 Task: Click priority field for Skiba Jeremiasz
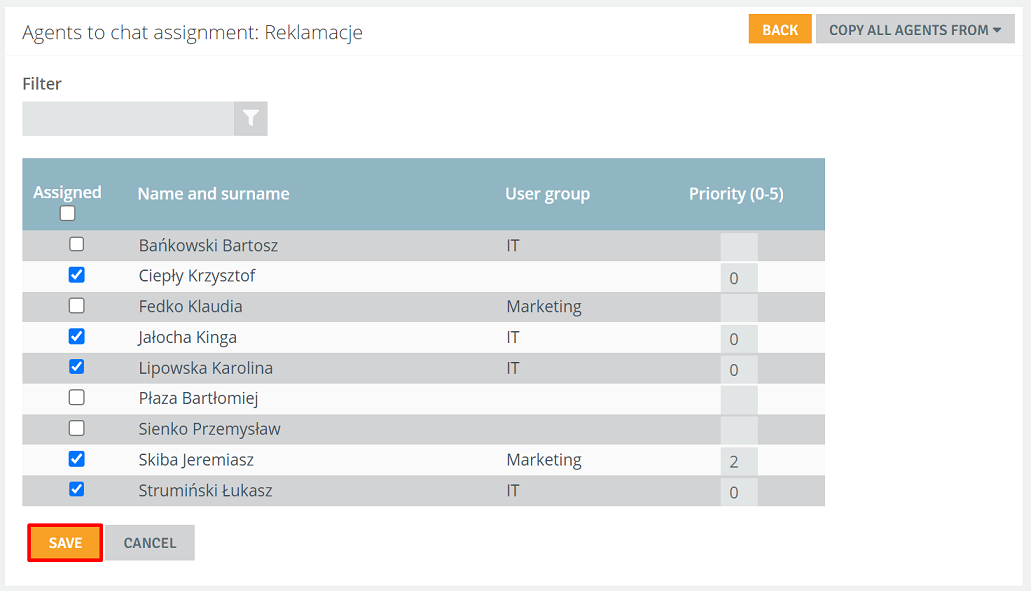tap(739, 461)
